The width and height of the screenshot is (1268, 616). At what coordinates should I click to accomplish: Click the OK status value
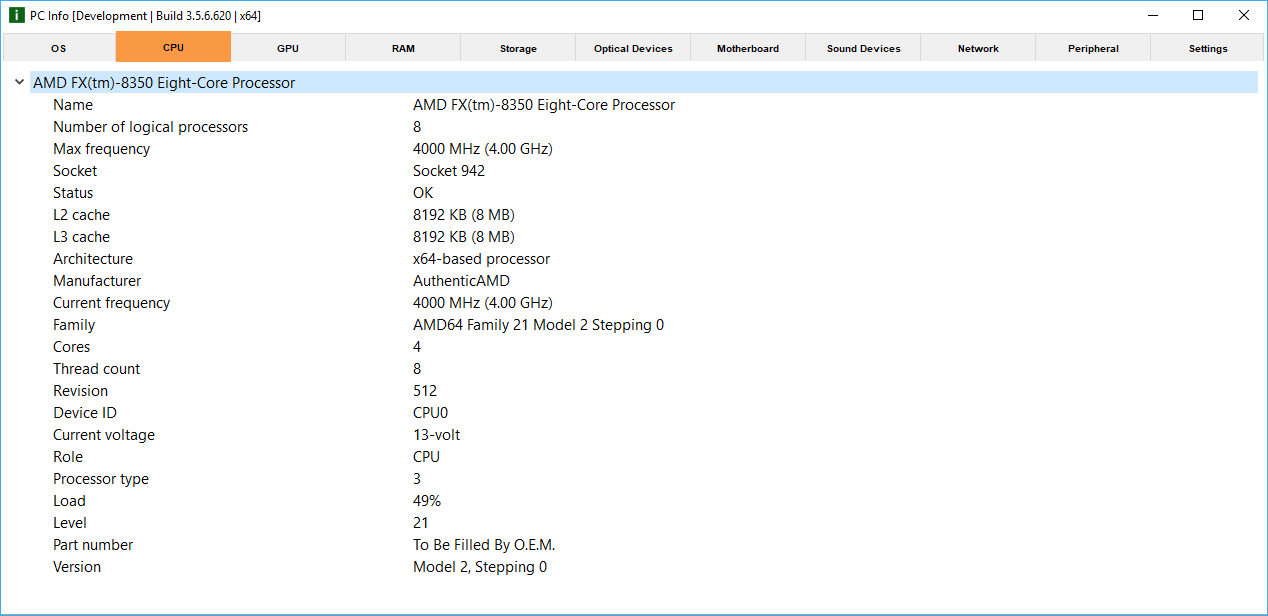click(424, 193)
